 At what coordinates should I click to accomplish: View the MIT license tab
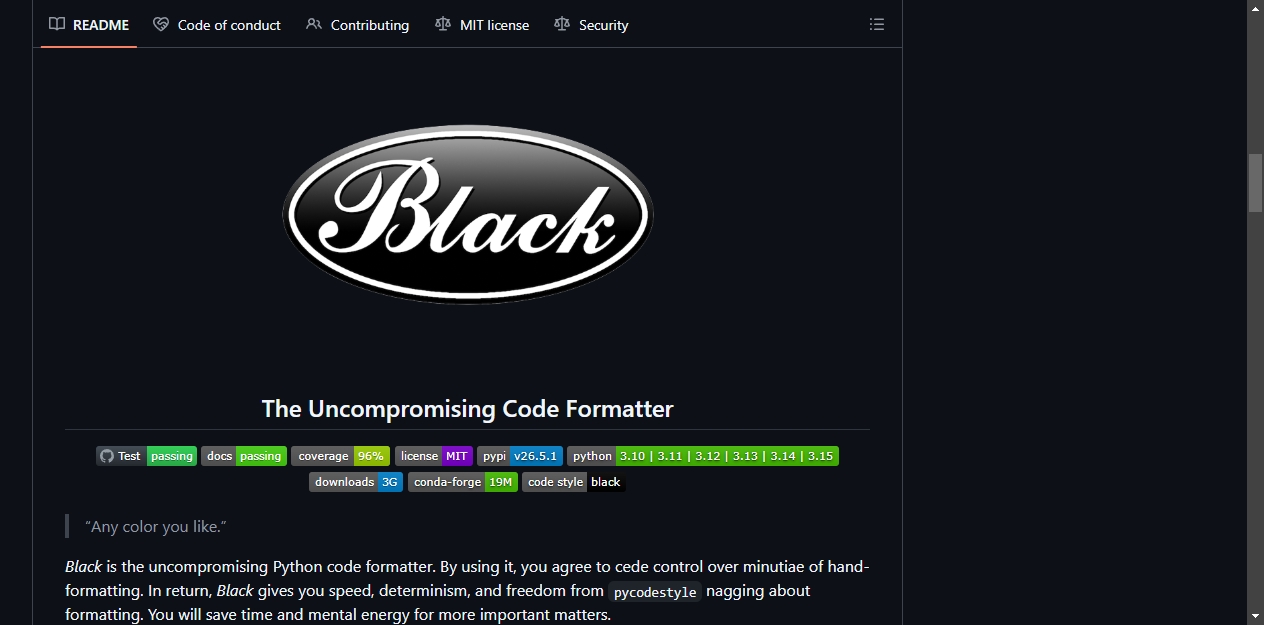pos(482,25)
